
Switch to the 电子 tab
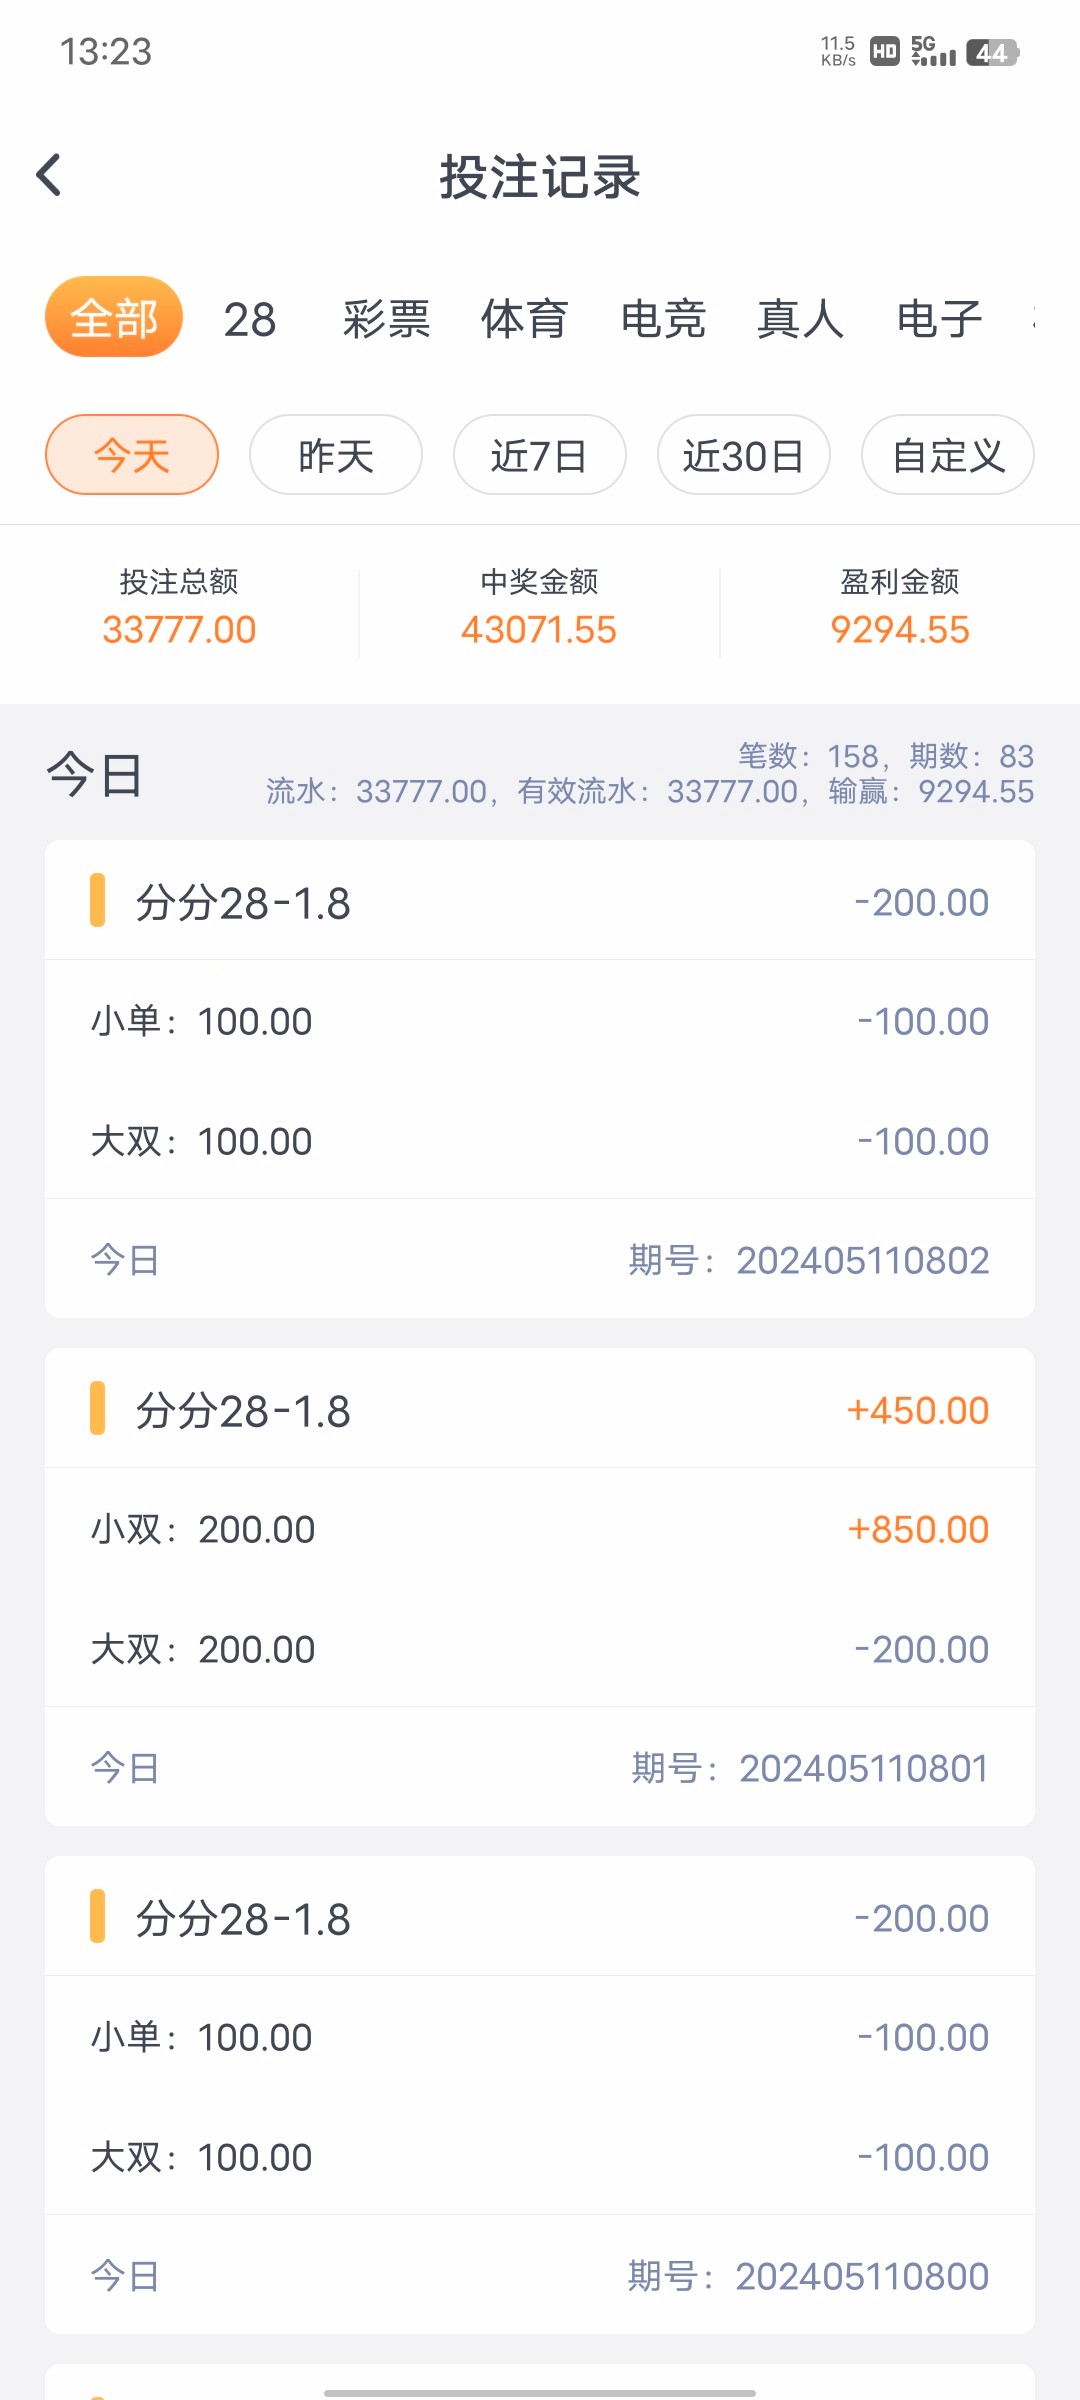[x=939, y=320]
